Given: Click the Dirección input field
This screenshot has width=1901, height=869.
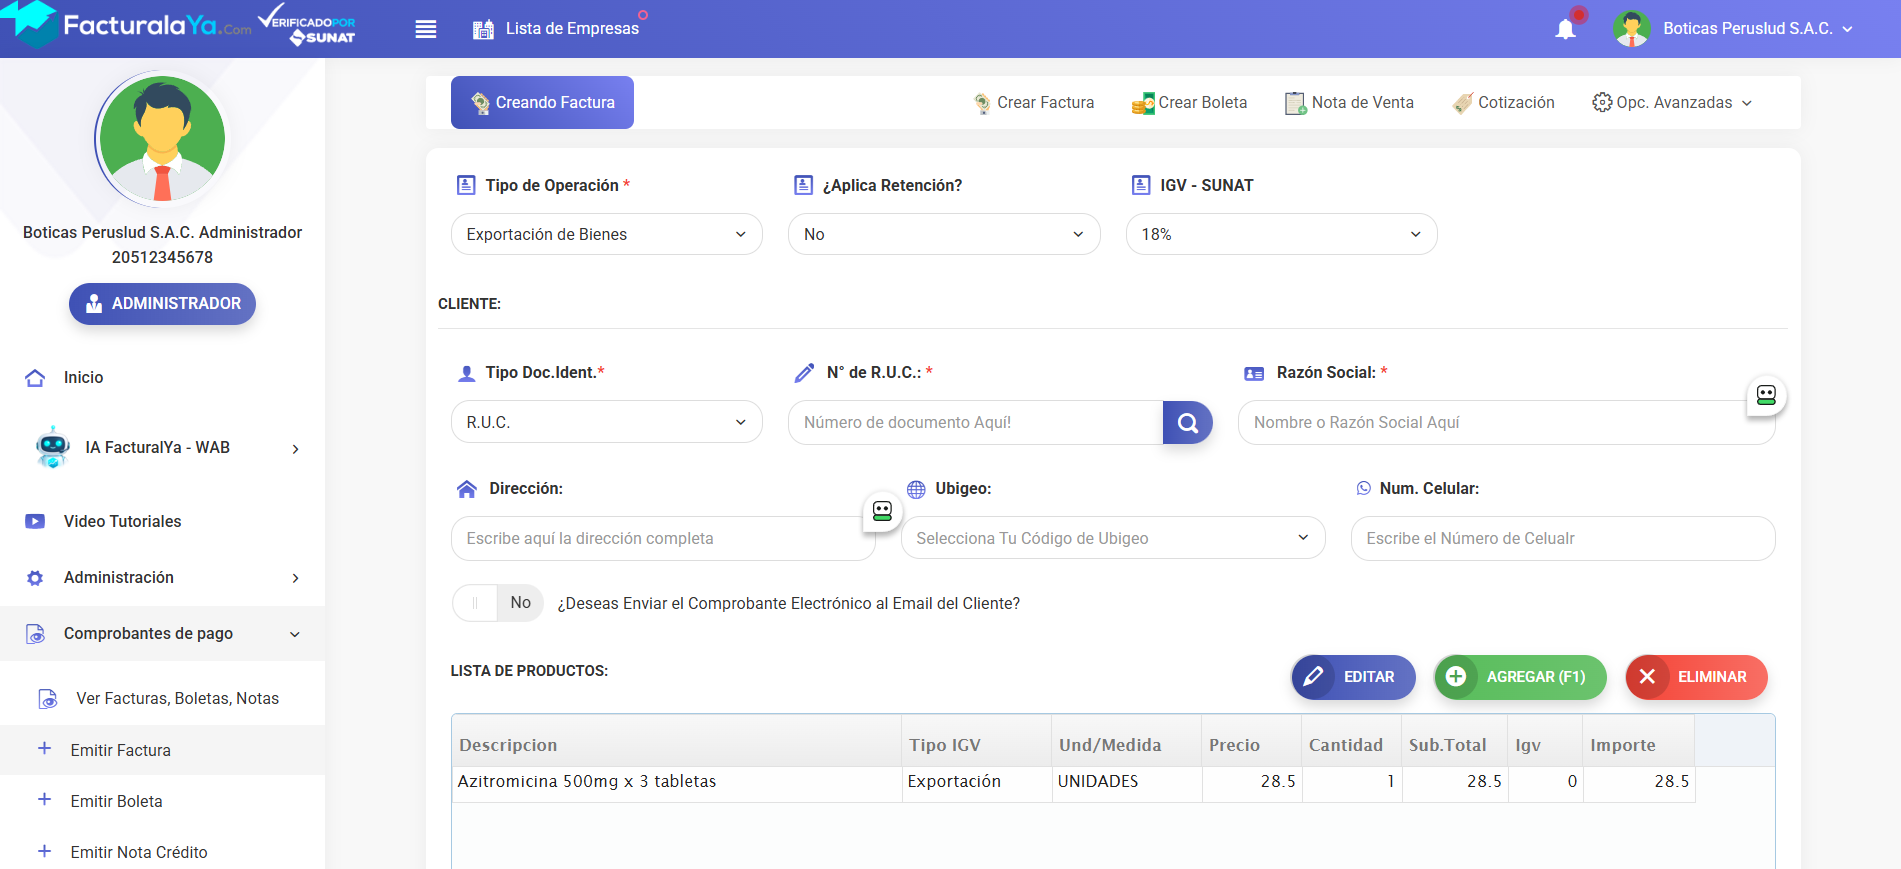Looking at the screenshot, I should (663, 539).
